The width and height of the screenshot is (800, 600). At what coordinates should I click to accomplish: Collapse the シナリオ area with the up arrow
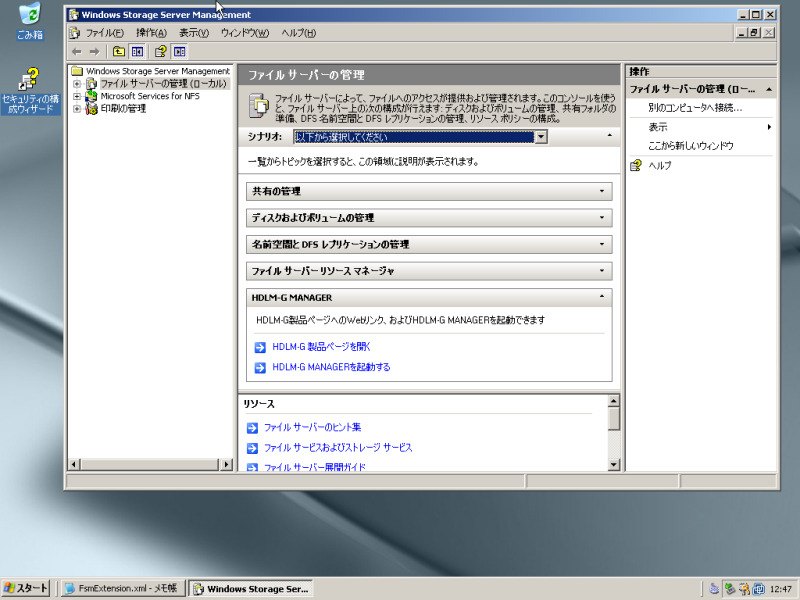(x=609, y=136)
